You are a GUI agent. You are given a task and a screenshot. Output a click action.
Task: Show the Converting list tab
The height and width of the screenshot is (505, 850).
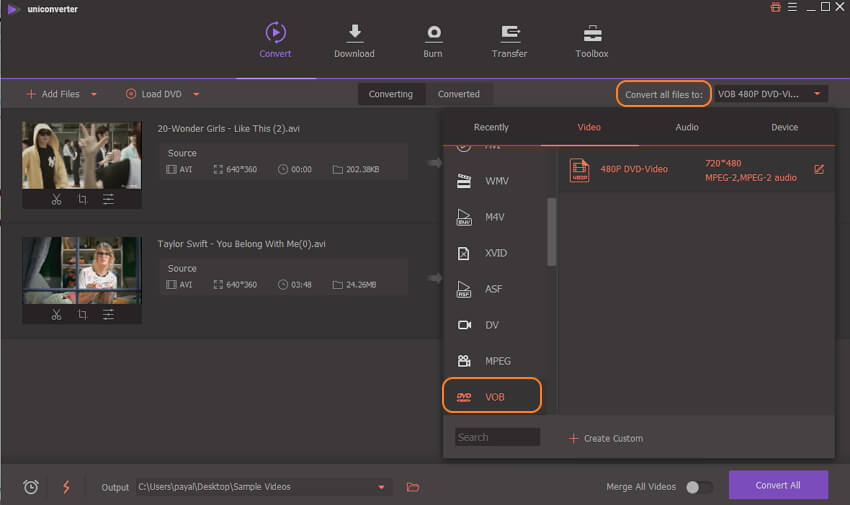(x=391, y=94)
